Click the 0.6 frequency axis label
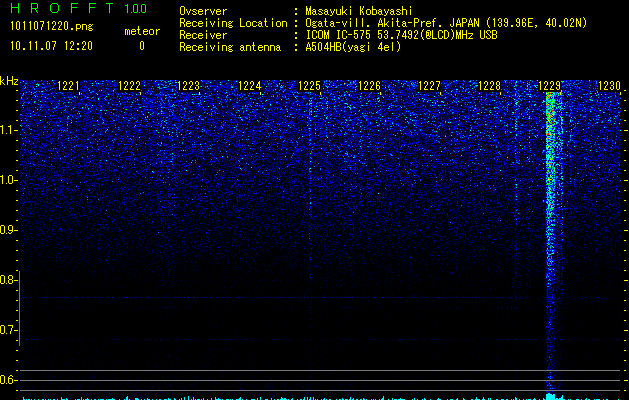Viewport: 629px width, 400px height. (x=8, y=380)
